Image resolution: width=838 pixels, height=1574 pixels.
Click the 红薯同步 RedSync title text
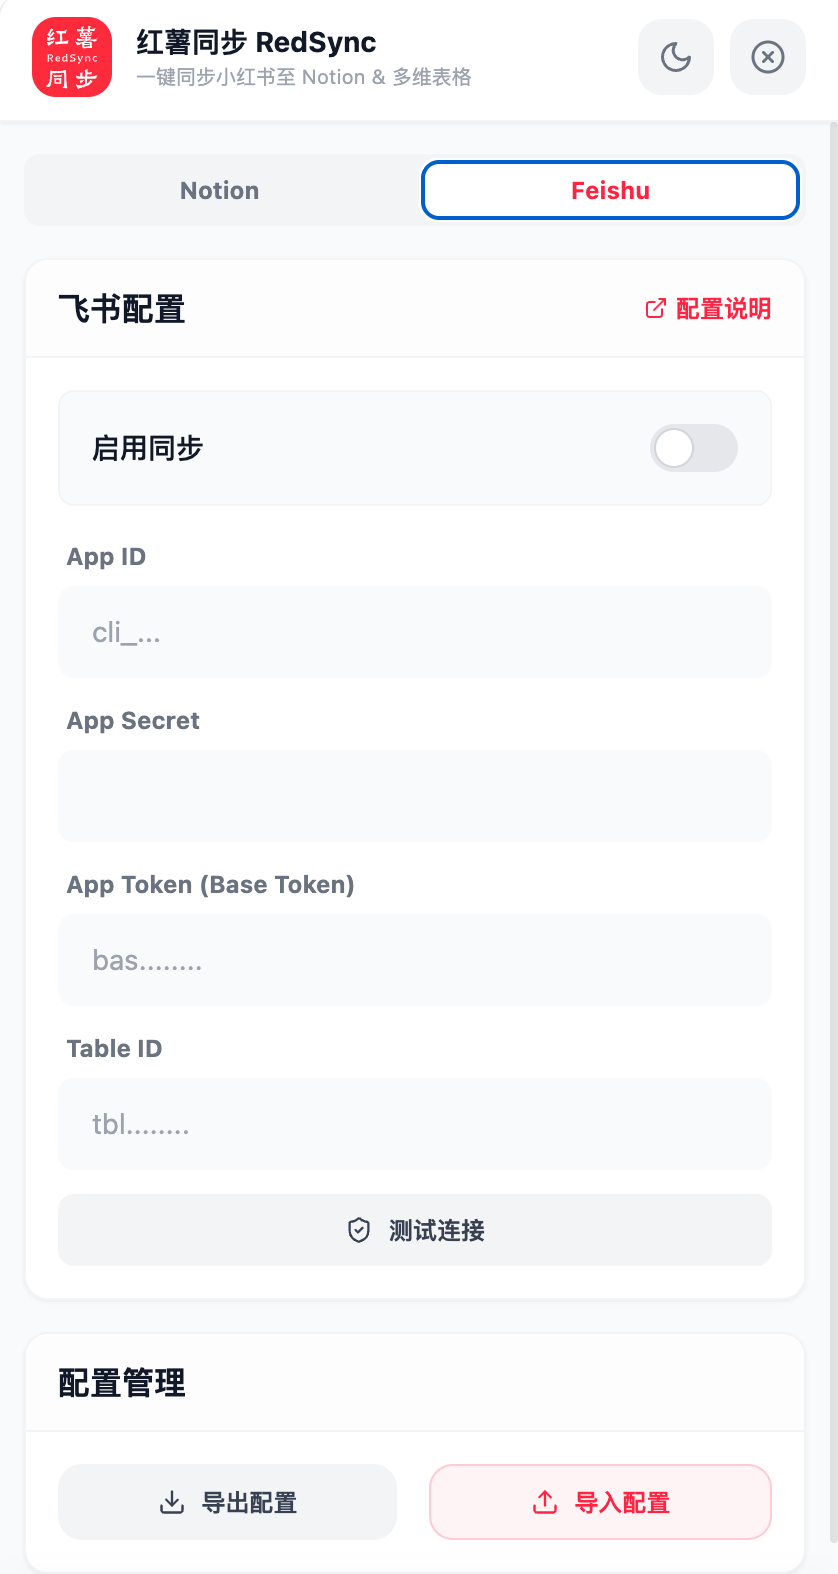[256, 42]
